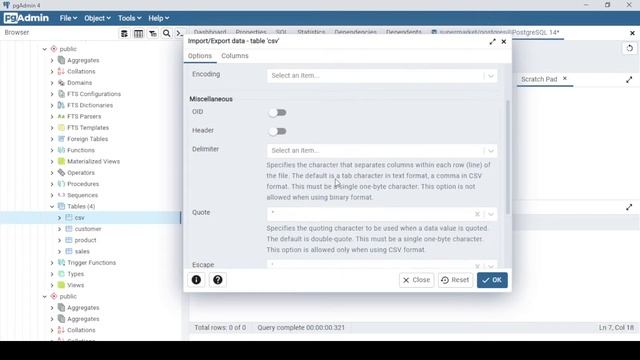Expand the Functions node chevron
This screenshot has height=360, width=640.
52,150
